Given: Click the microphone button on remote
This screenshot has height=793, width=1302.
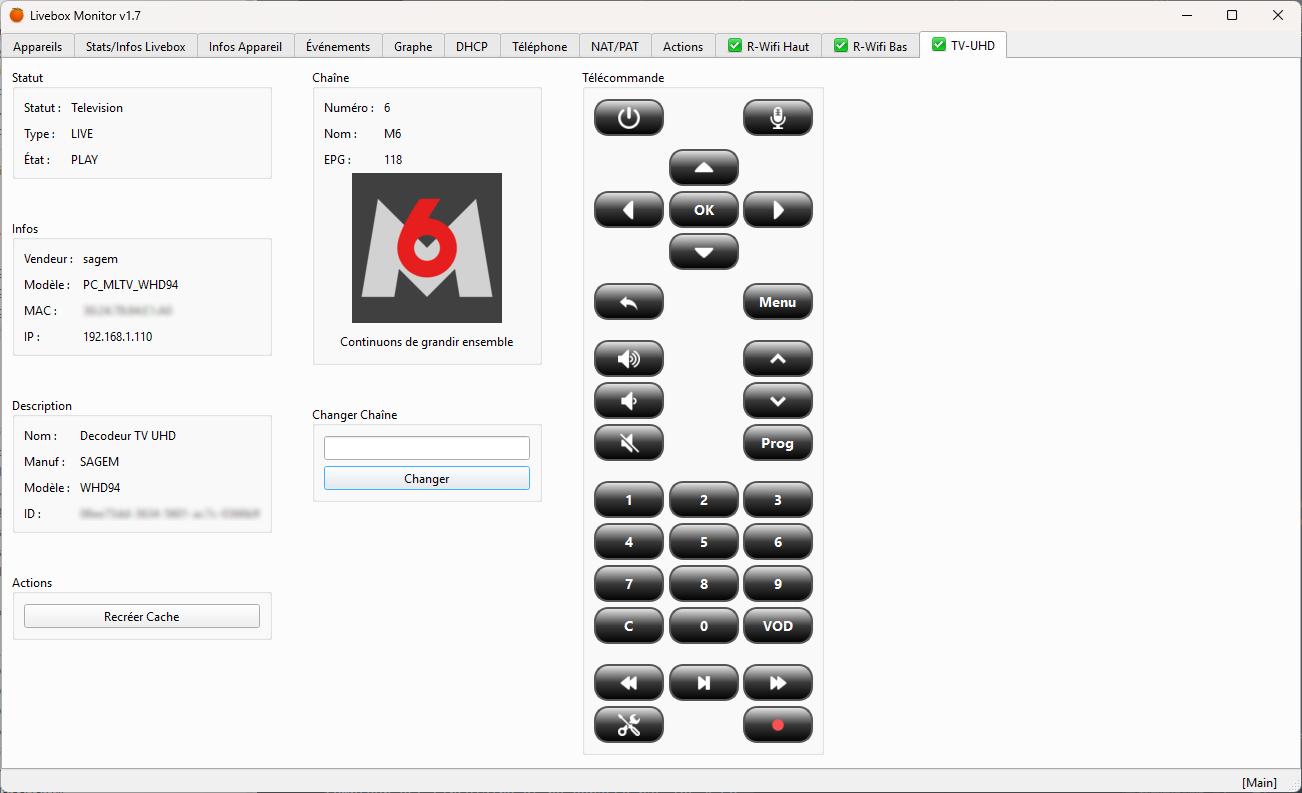Looking at the screenshot, I should tap(778, 118).
